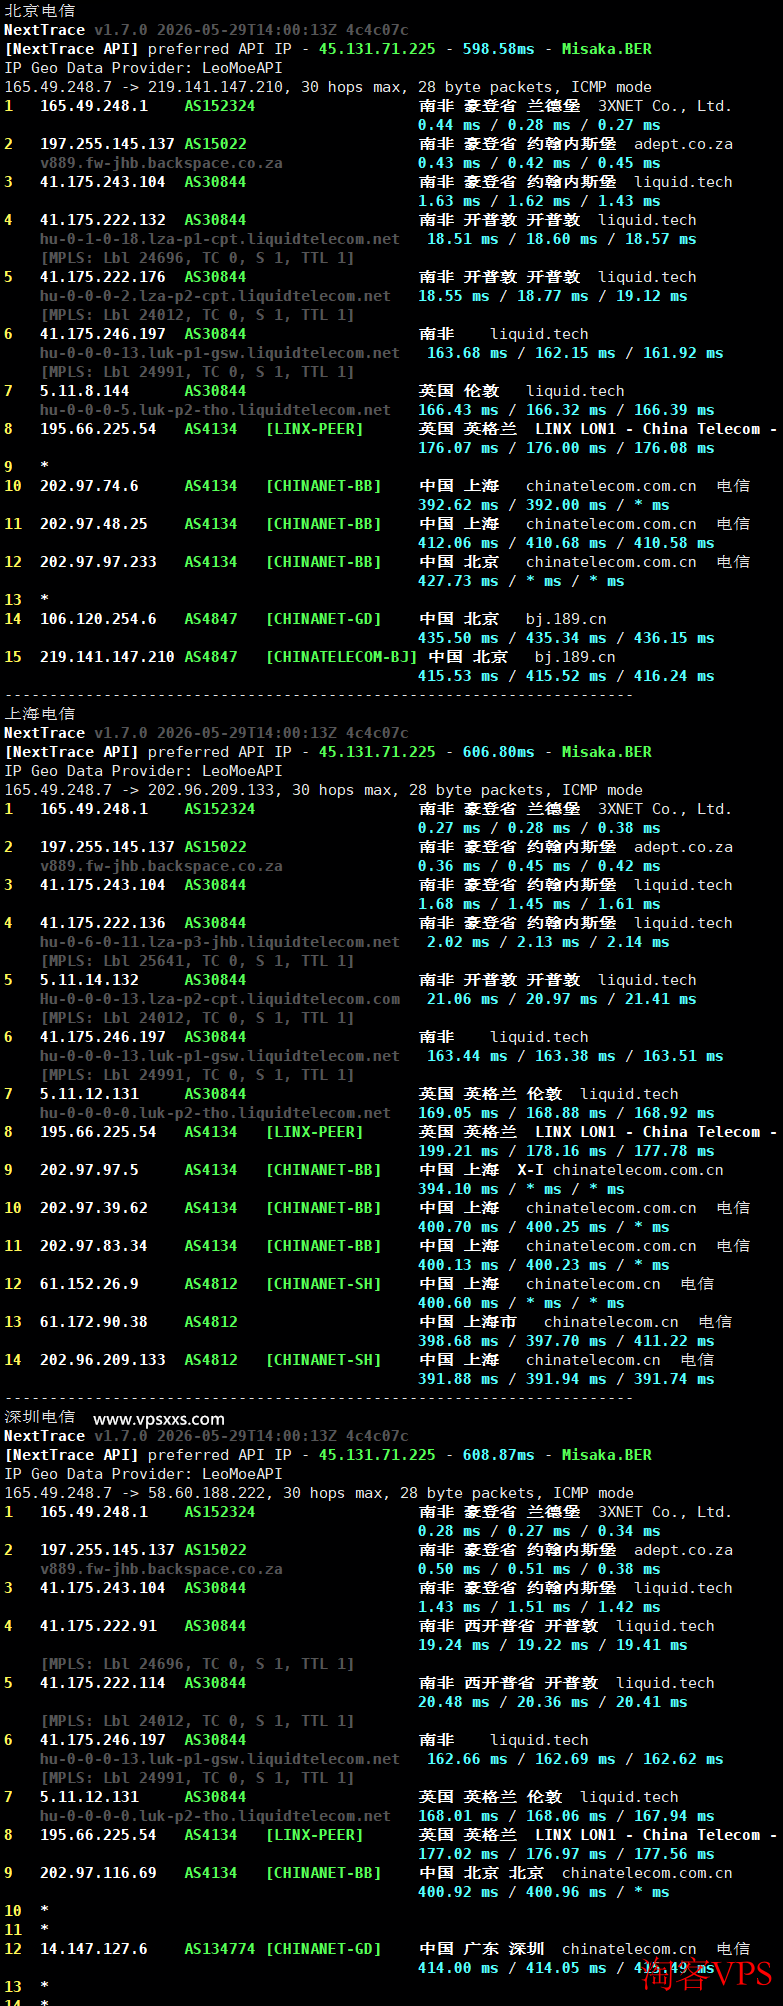Screen dimensions: 783x2006
Task: Click the '北京电信' section heading
Action: pos(40,11)
